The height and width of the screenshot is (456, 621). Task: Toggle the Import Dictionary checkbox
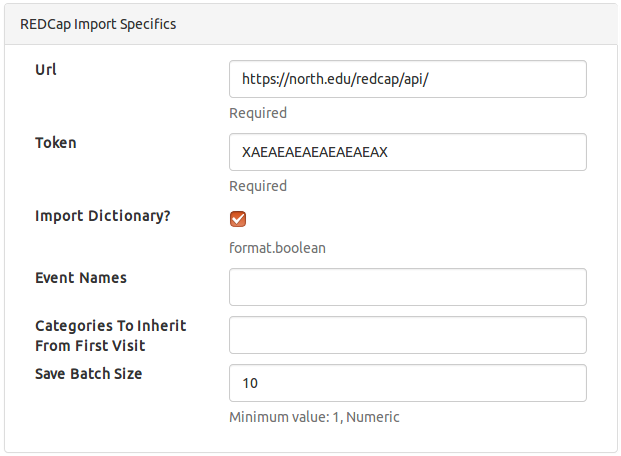tap(238, 219)
